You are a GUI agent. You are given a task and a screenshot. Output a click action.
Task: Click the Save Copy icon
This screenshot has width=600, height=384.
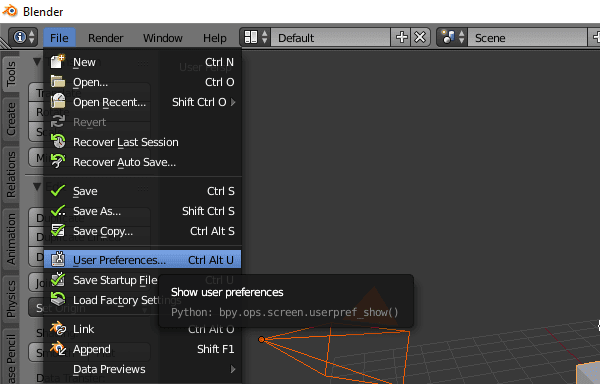[58, 231]
